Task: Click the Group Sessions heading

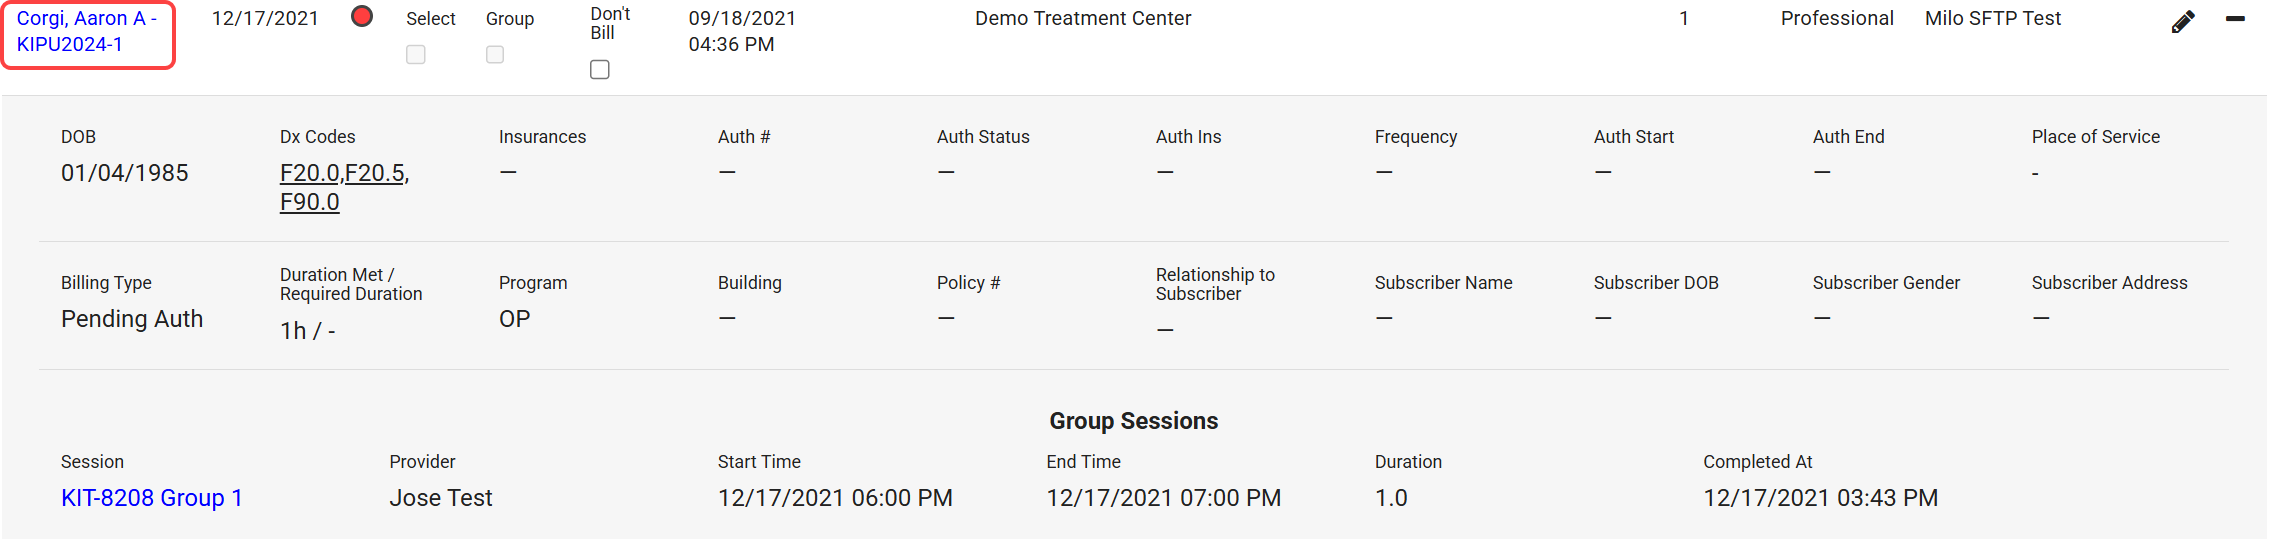Action: click(x=1133, y=421)
